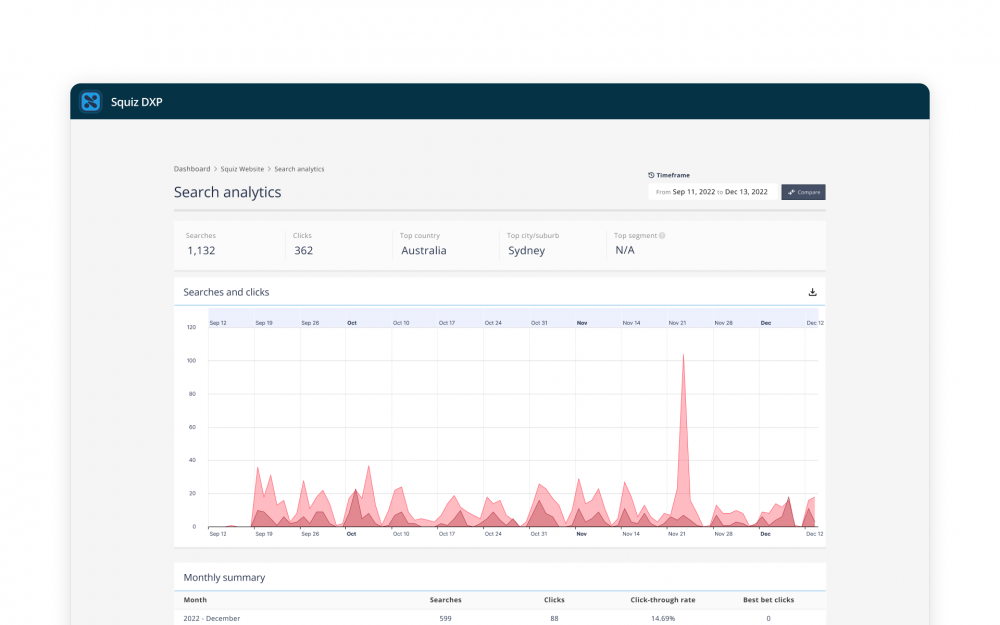The height and width of the screenshot is (625, 1000).
Task: Click the Searches and clicks heading
Action: click(226, 292)
